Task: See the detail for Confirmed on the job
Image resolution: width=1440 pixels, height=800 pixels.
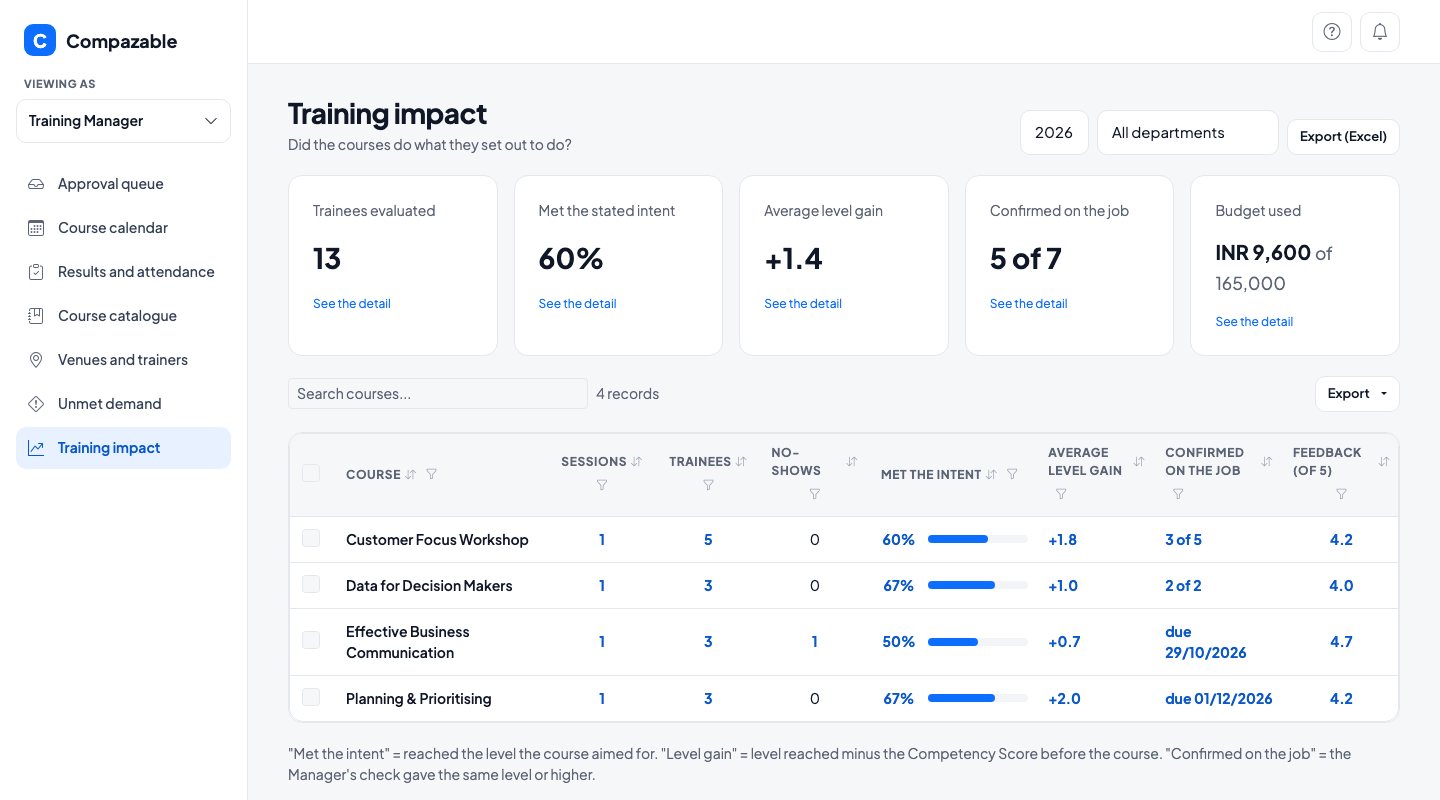Action: tap(1029, 303)
